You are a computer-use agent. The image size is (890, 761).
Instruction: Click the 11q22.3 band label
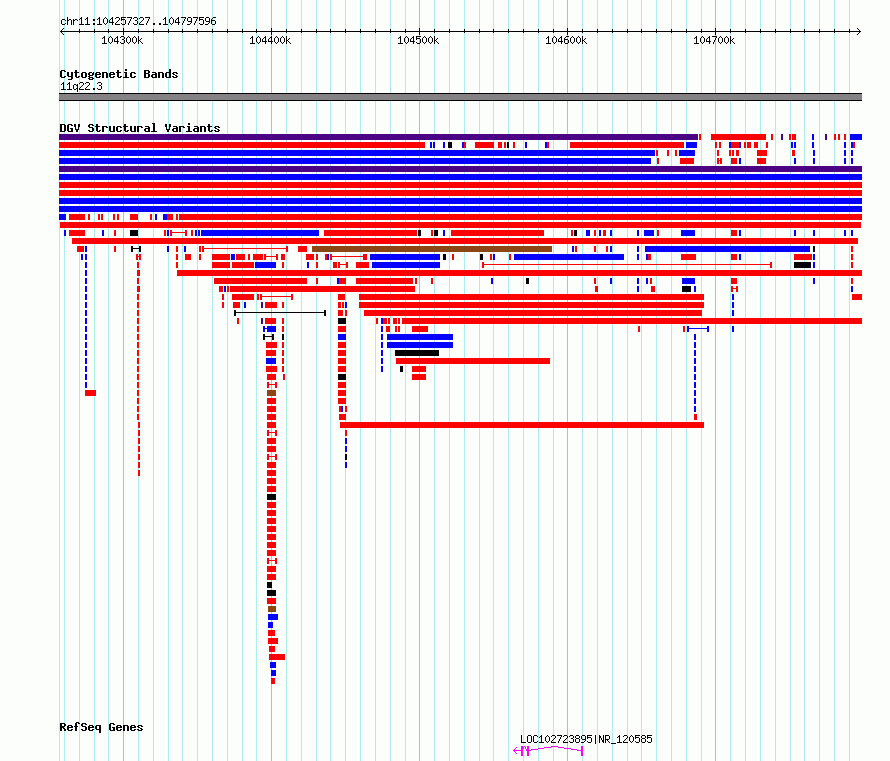pyautogui.click(x=81, y=86)
